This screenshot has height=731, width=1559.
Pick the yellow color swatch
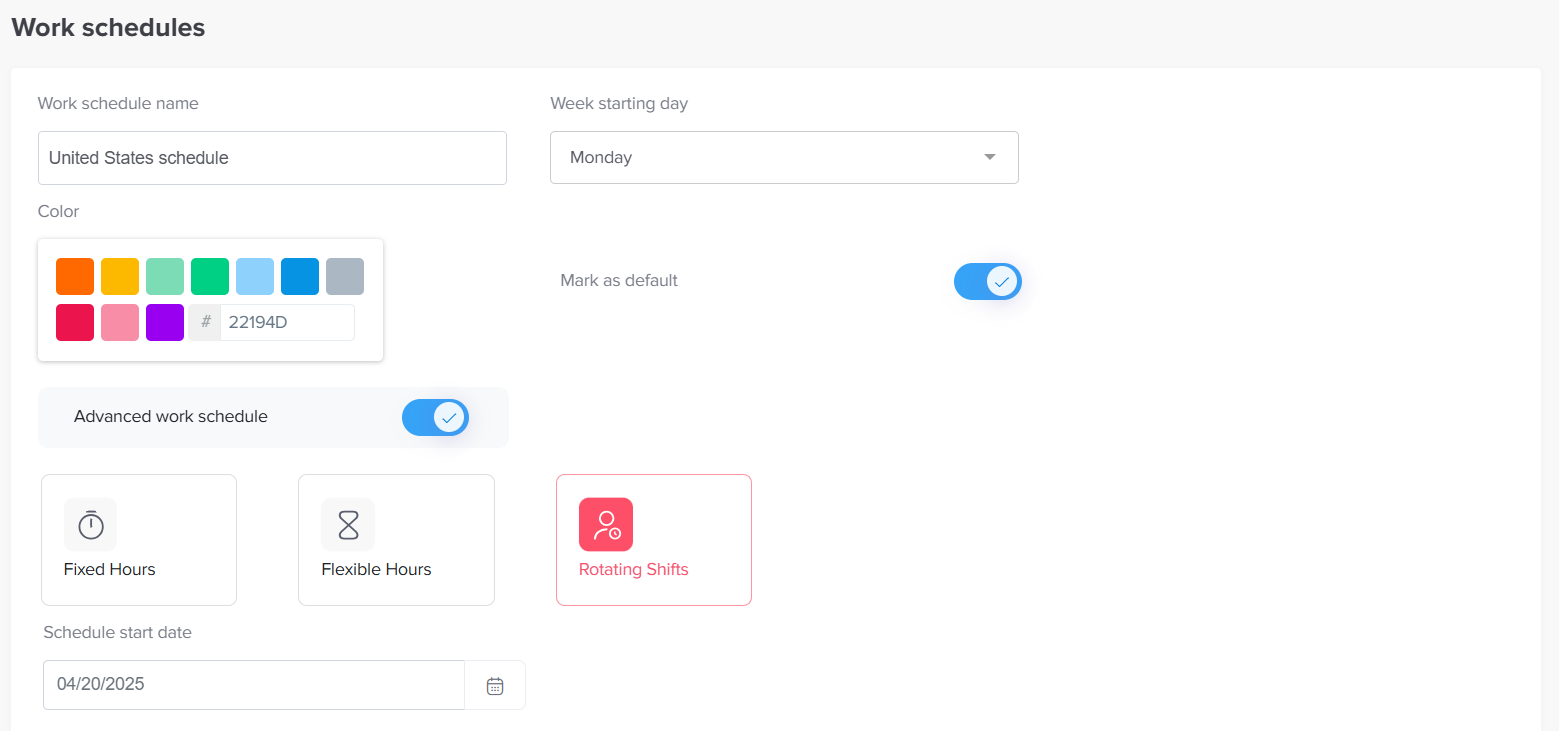[x=120, y=277]
